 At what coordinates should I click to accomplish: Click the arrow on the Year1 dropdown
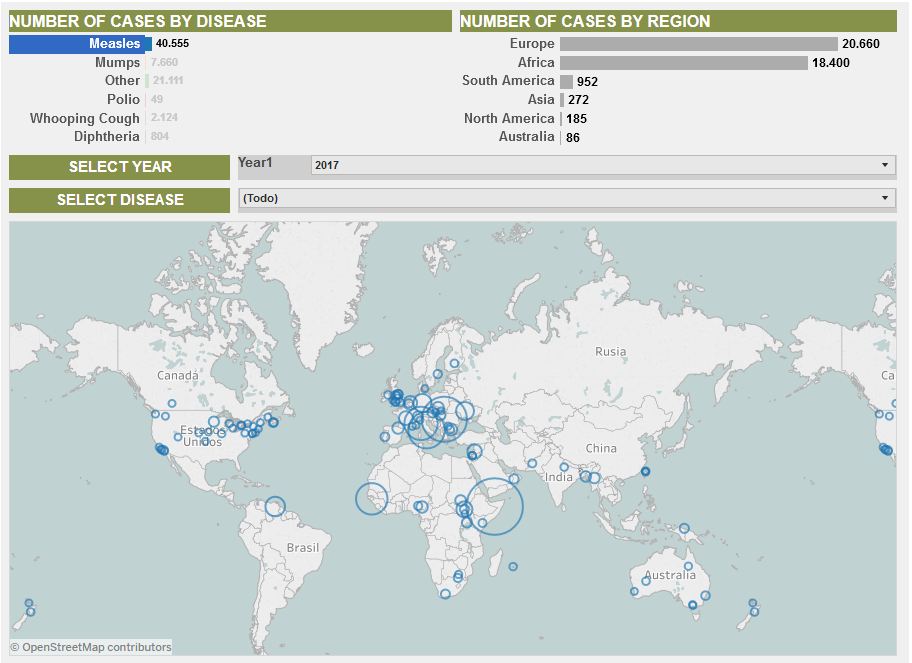(885, 166)
